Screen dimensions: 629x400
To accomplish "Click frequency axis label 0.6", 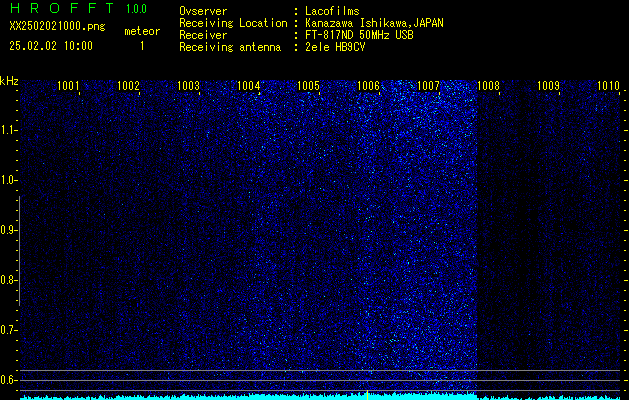I will 8,380.
